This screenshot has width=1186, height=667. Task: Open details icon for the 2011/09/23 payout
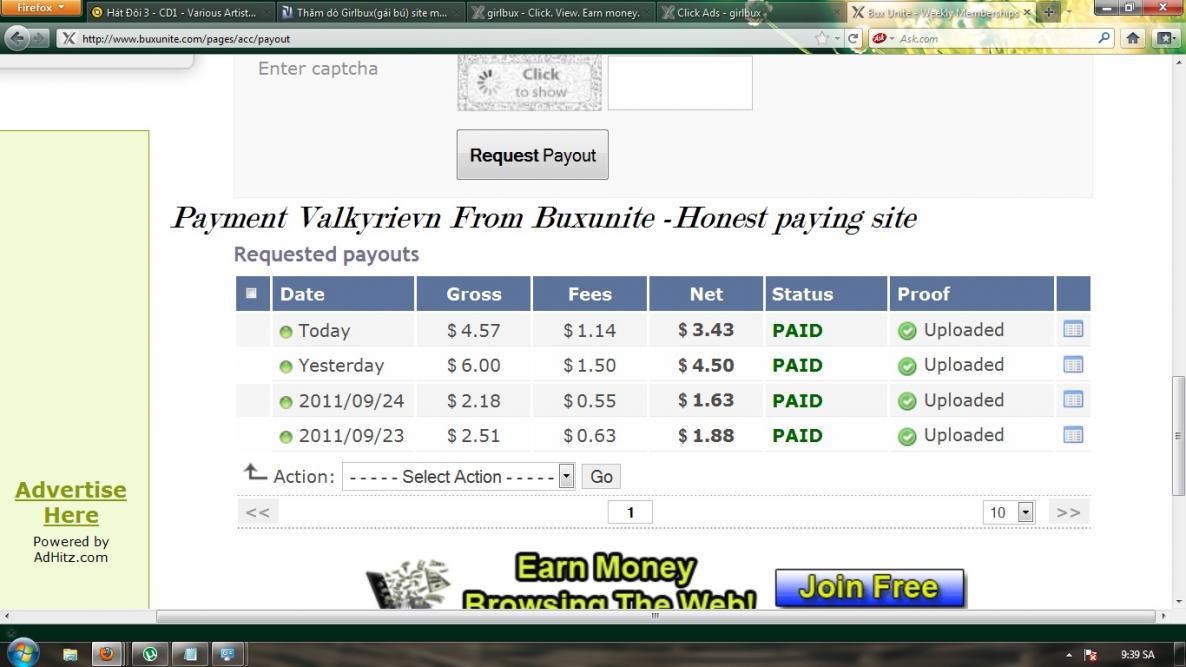1073,435
